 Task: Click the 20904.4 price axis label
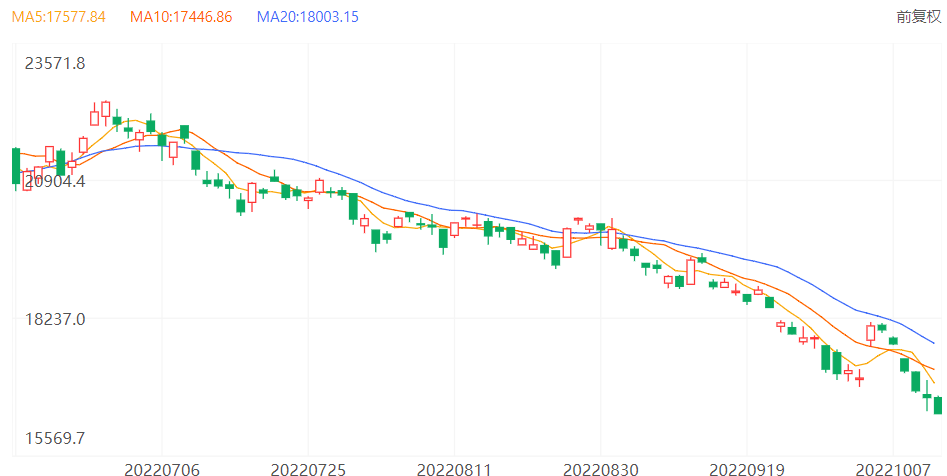tap(55, 181)
